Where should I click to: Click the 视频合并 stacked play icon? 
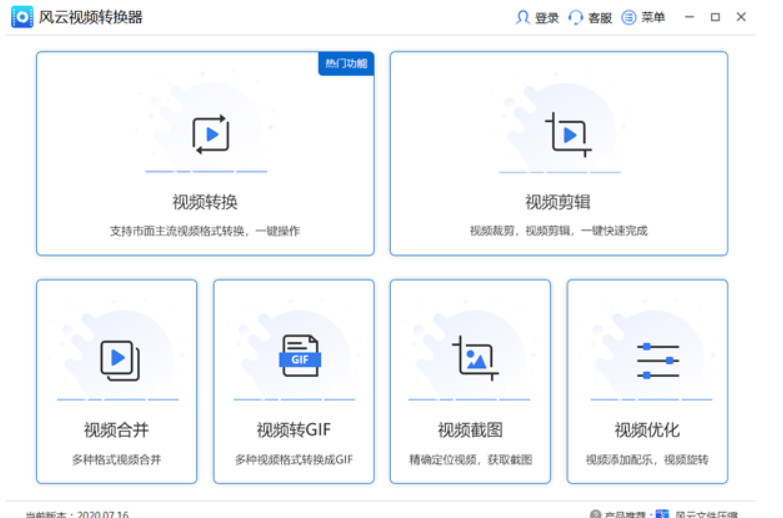click(120, 360)
